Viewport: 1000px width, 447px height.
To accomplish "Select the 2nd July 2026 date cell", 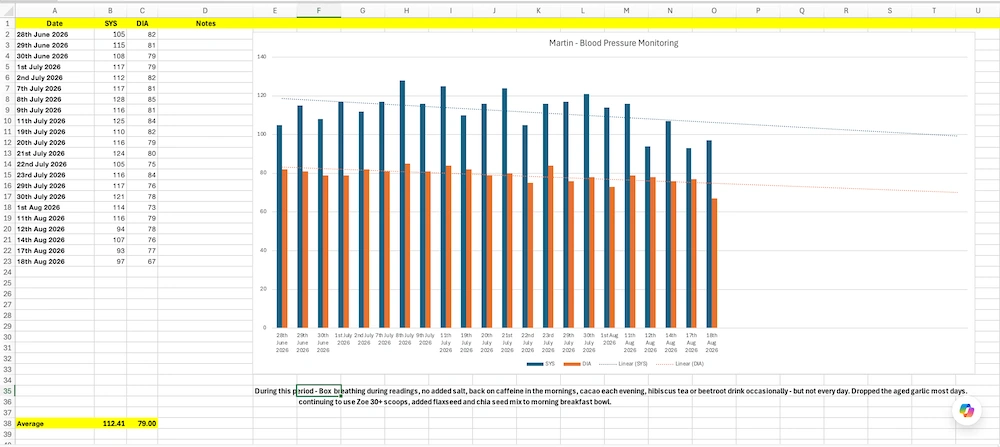I will pyautogui.click(x=54, y=78).
